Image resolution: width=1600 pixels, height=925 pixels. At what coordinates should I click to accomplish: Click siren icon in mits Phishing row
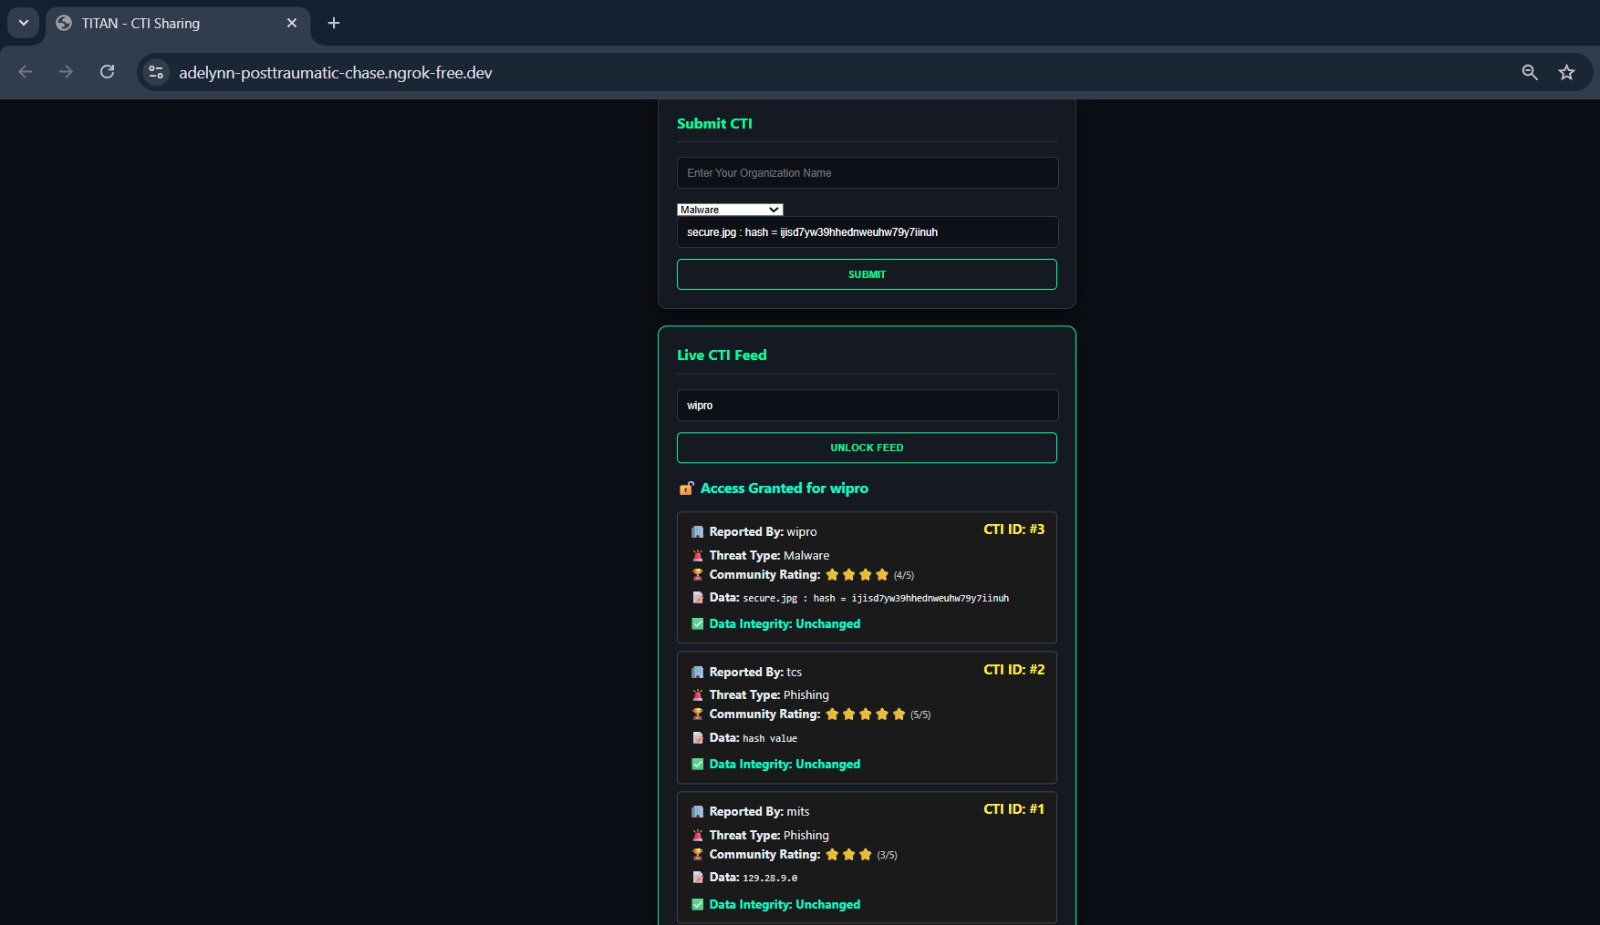point(698,835)
